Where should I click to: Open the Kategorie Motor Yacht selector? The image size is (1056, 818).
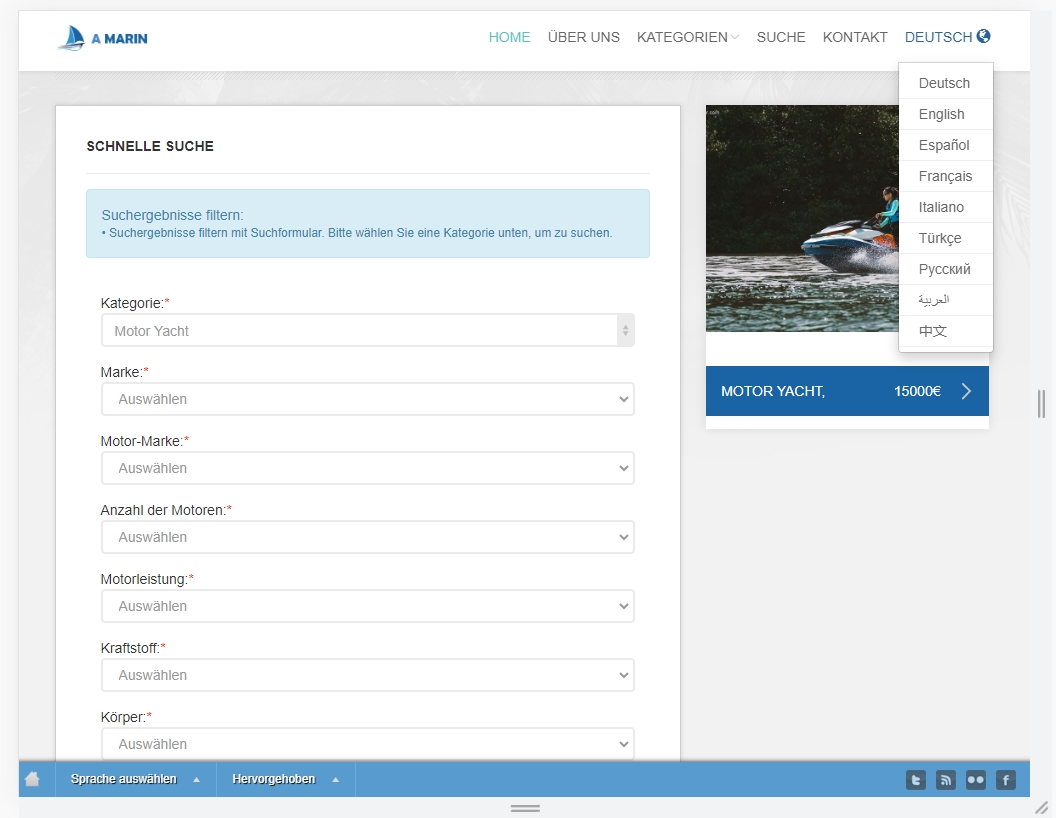368,331
